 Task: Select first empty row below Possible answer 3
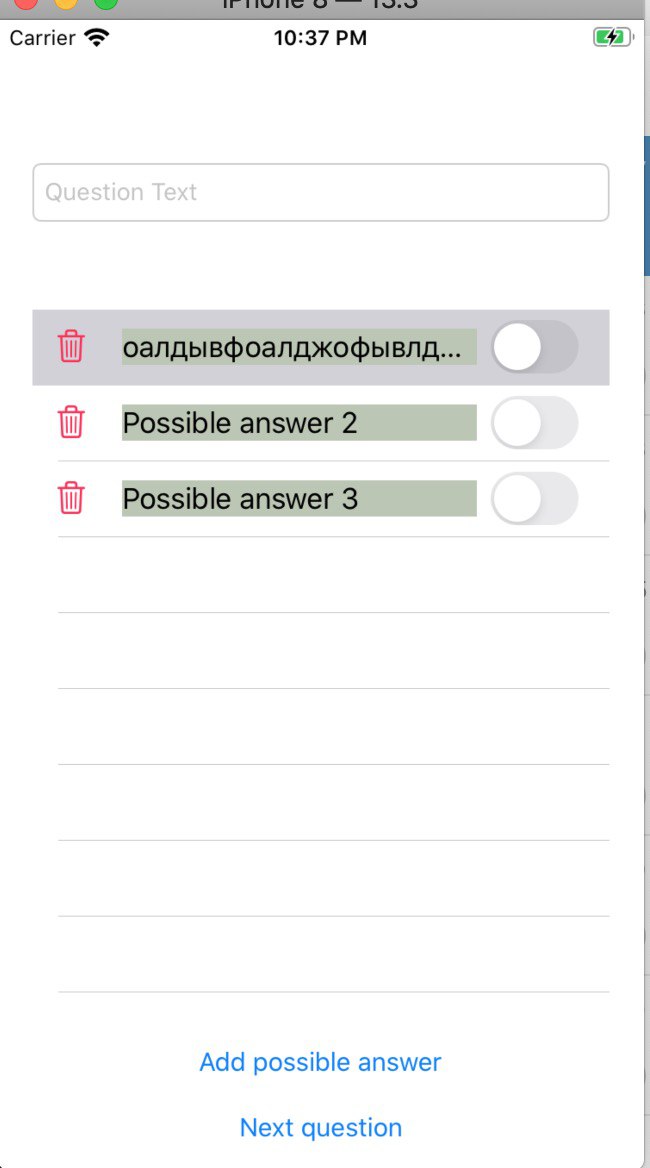(x=333, y=575)
